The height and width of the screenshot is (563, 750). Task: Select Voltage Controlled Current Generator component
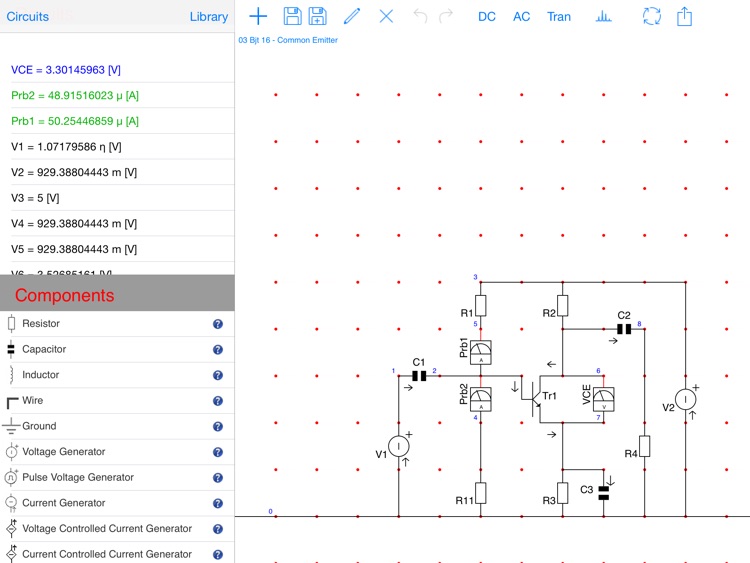(117, 529)
